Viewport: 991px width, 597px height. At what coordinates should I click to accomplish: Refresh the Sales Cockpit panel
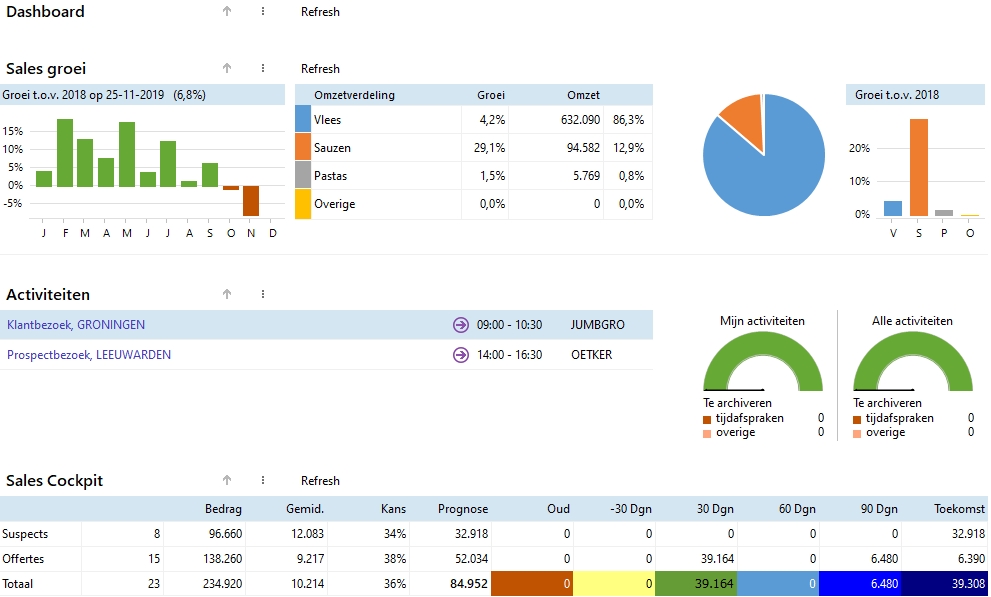320,481
